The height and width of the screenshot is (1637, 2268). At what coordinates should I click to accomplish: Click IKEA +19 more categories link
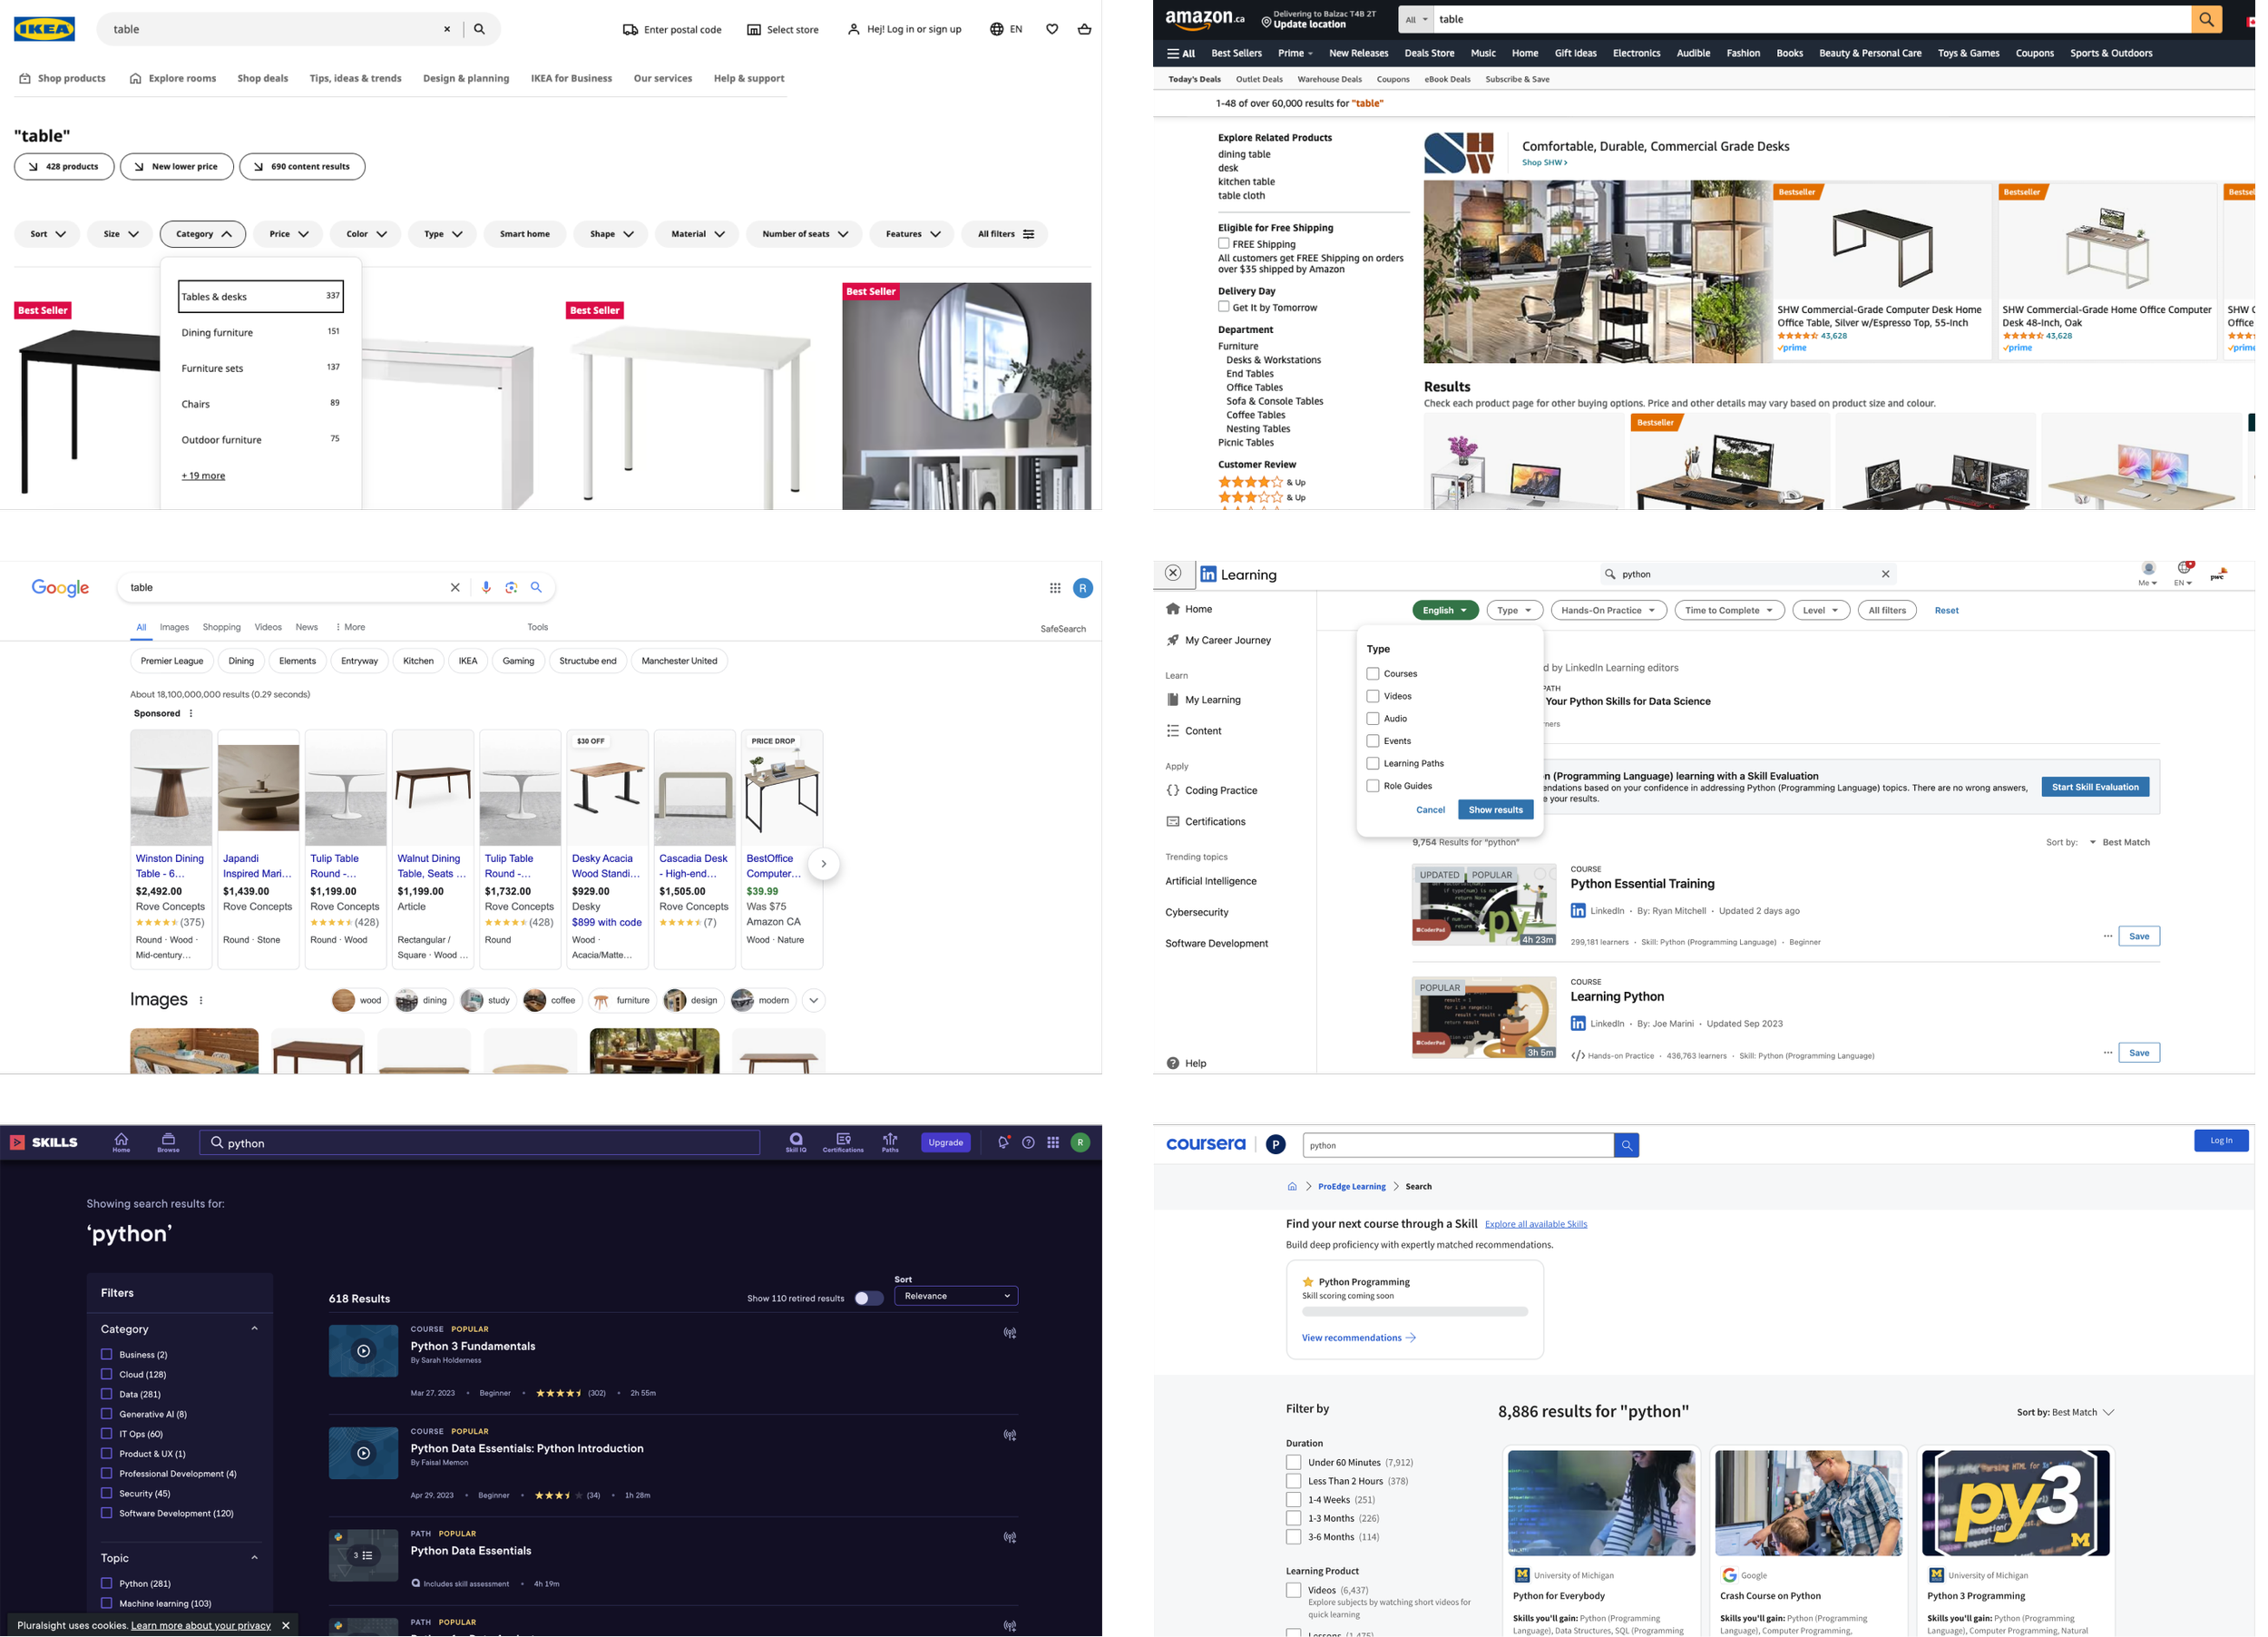click(203, 476)
